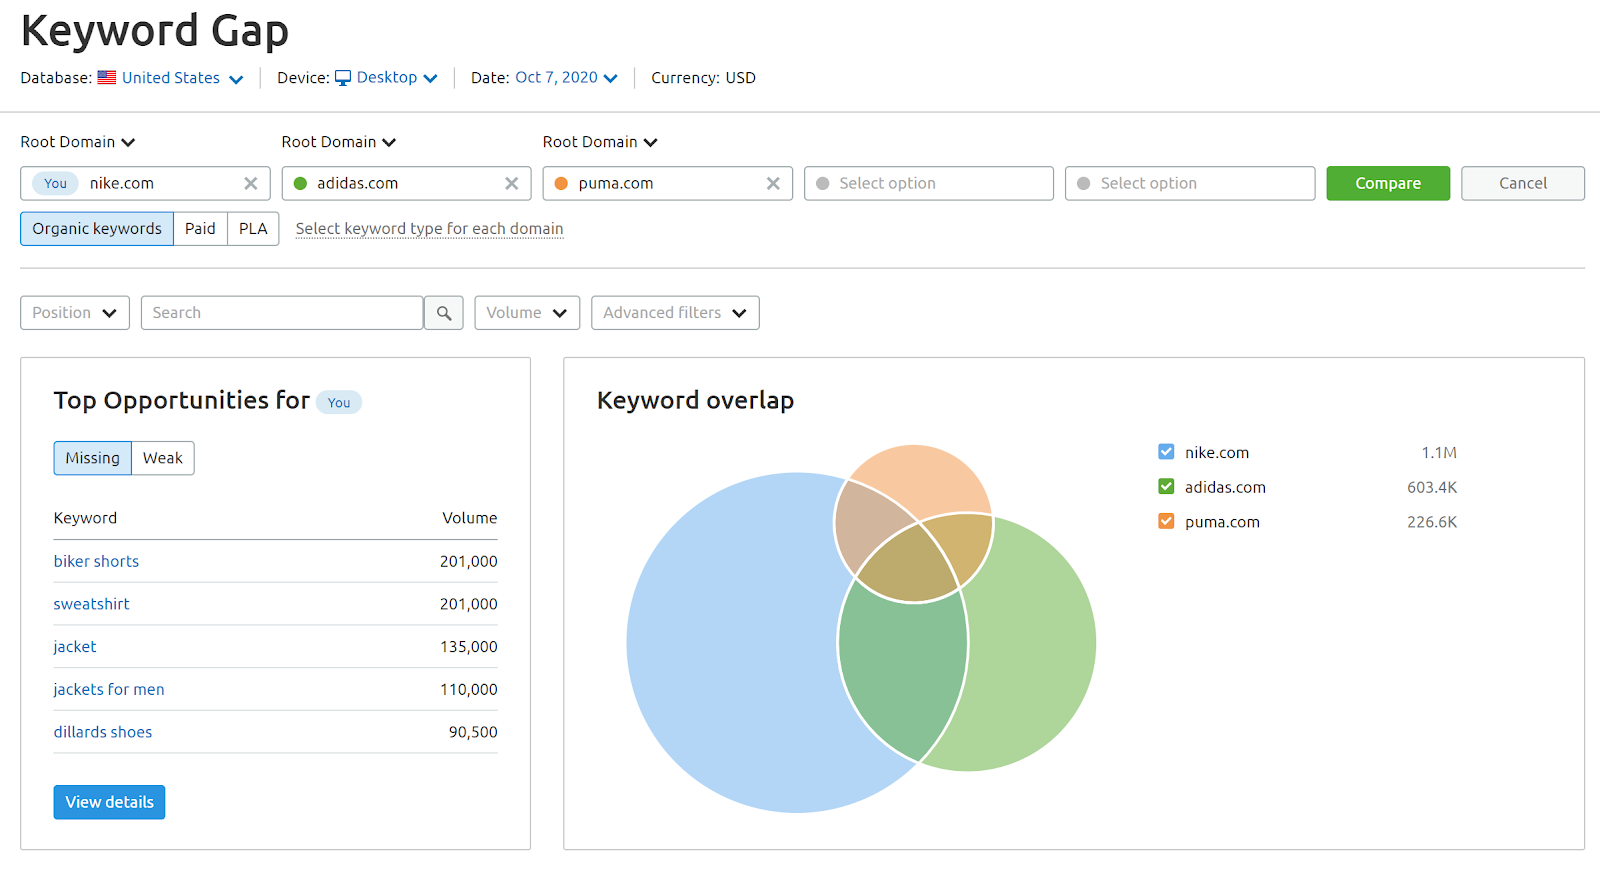The image size is (1600, 871).
Task: Open the 'biker shorts' keyword link
Action: click(x=96, y=561)
